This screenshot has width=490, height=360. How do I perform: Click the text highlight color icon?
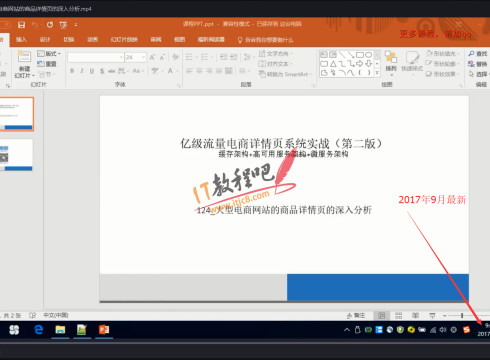pyautogui.click(x=155, y=71)
